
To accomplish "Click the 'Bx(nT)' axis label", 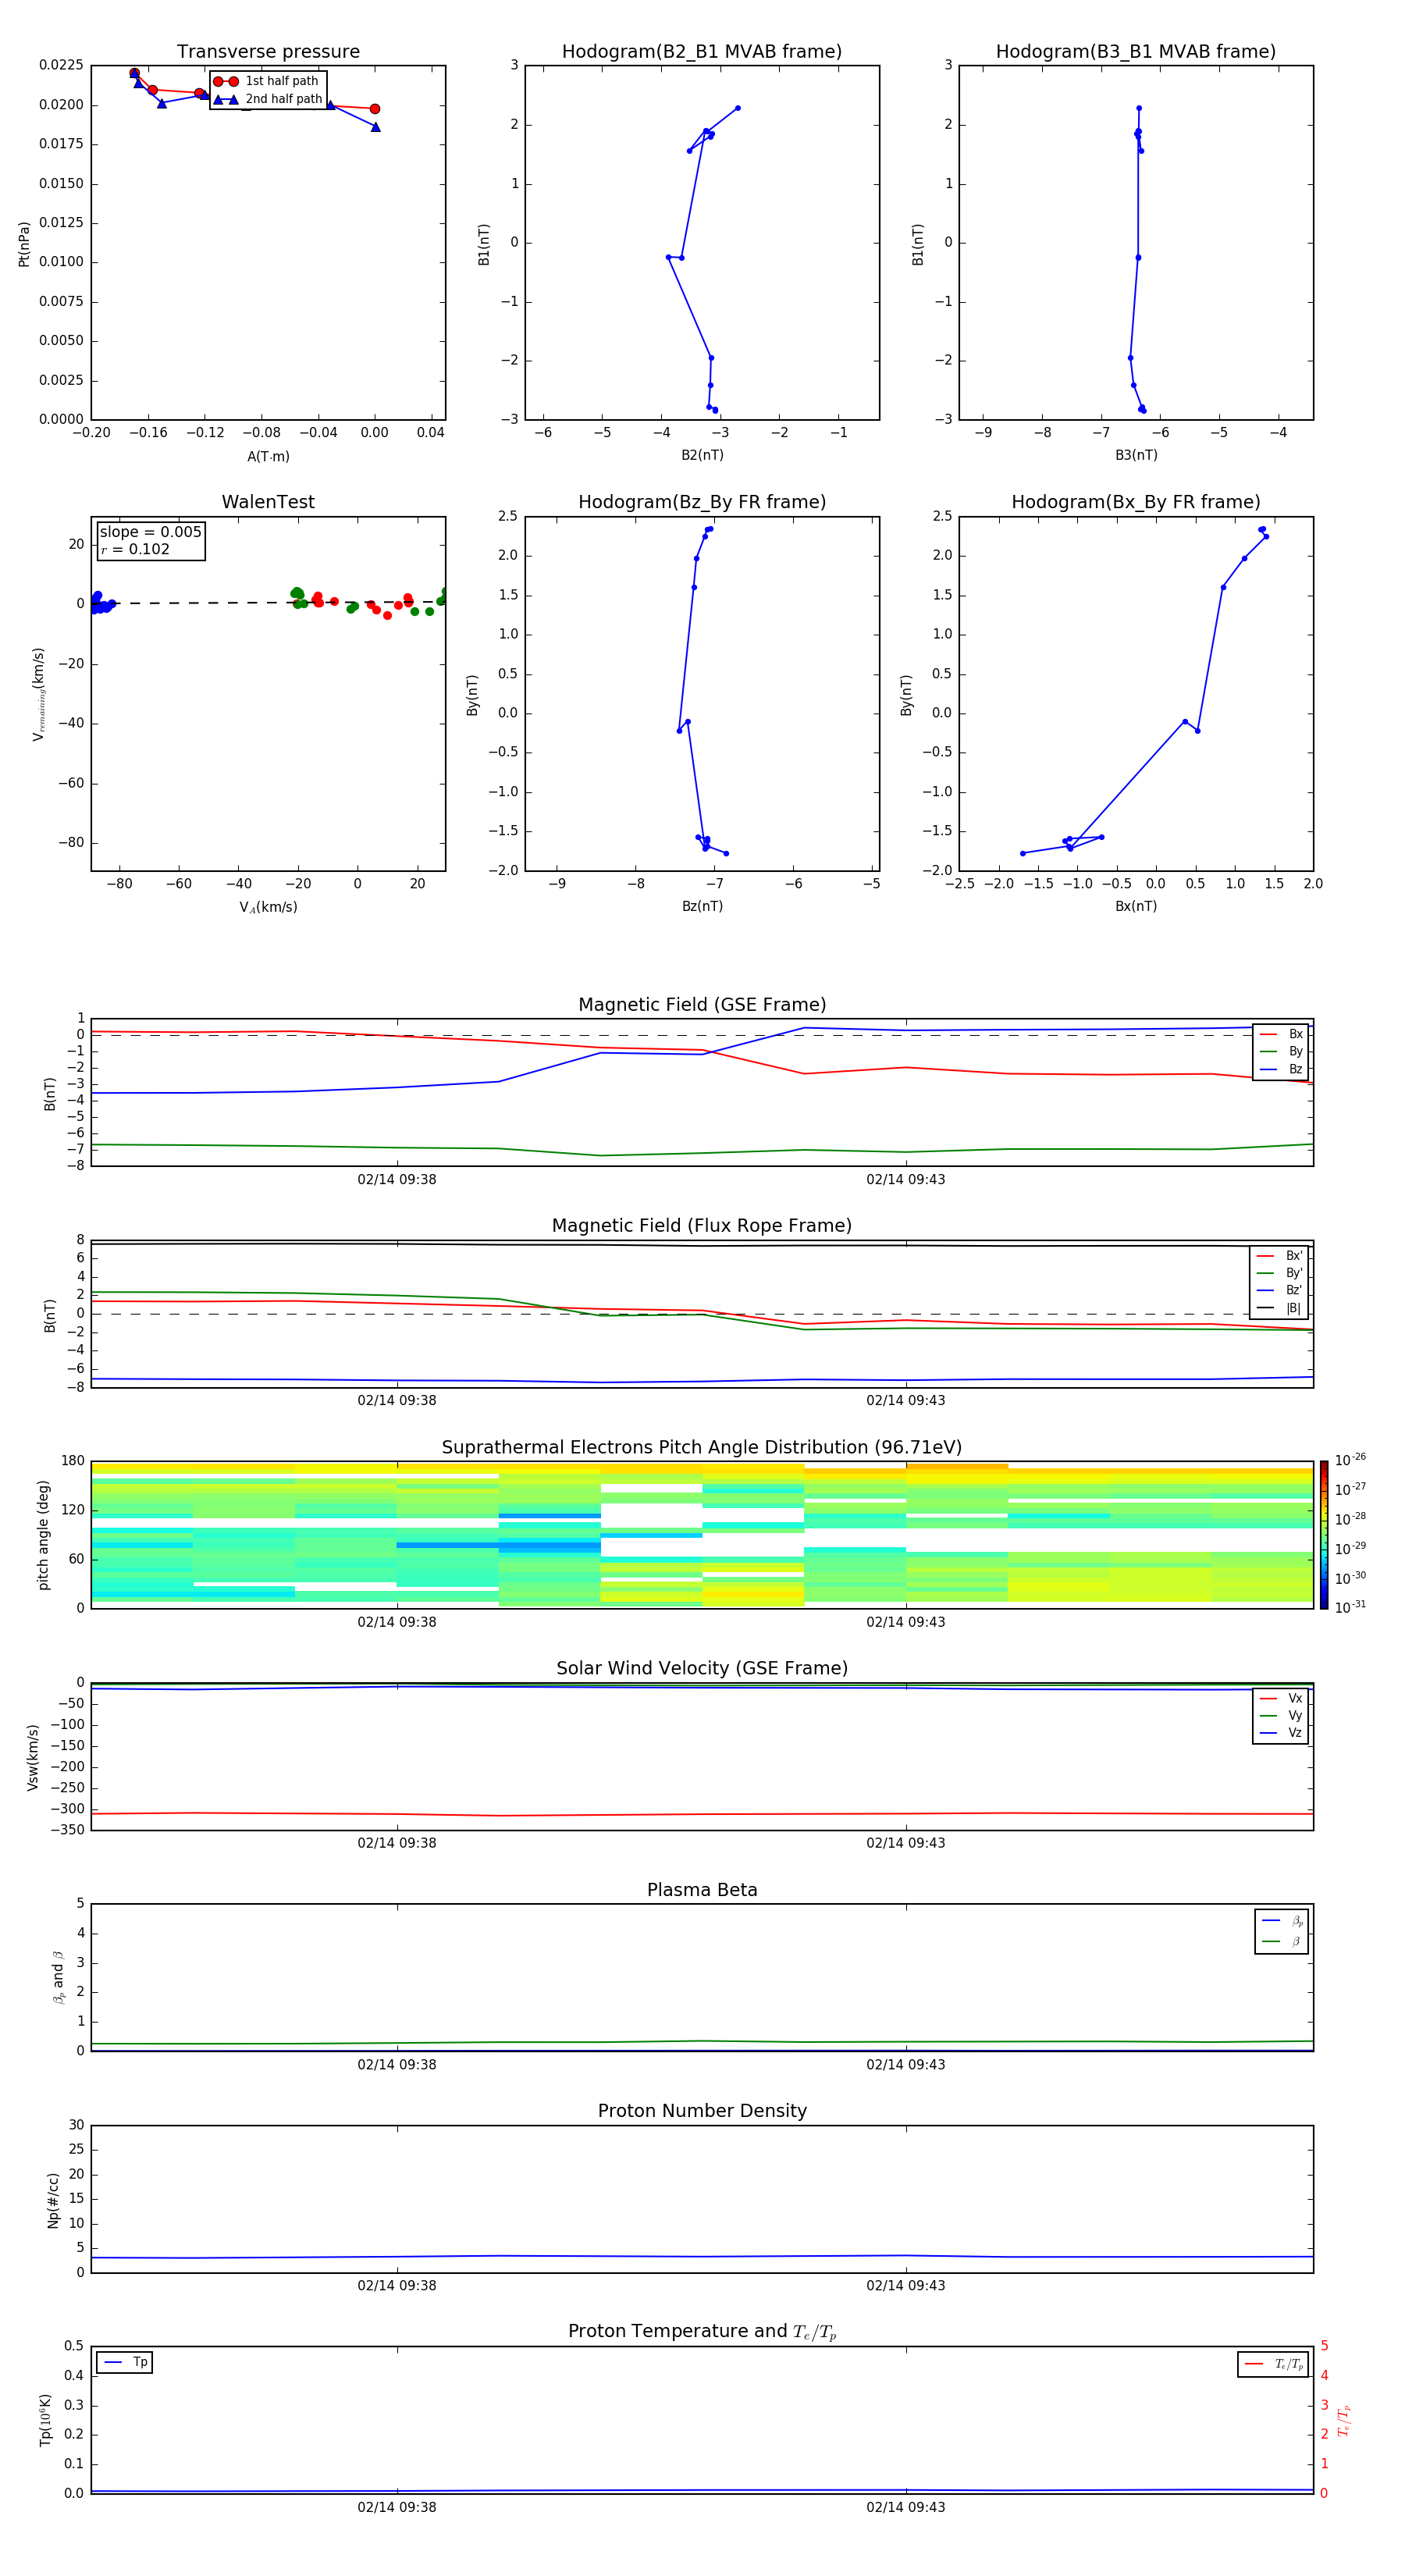I will (1136, 906).
